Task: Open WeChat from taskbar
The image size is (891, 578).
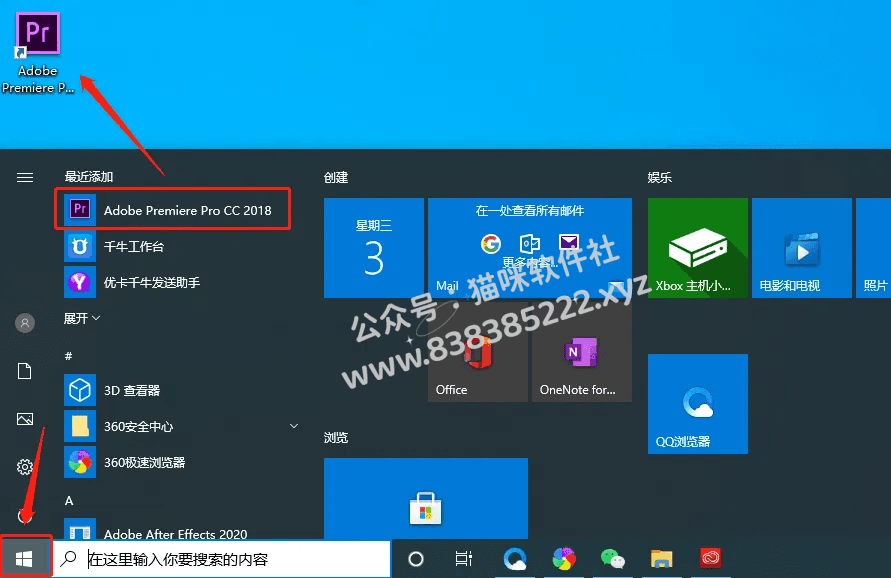Action: [x=613, y=559]
